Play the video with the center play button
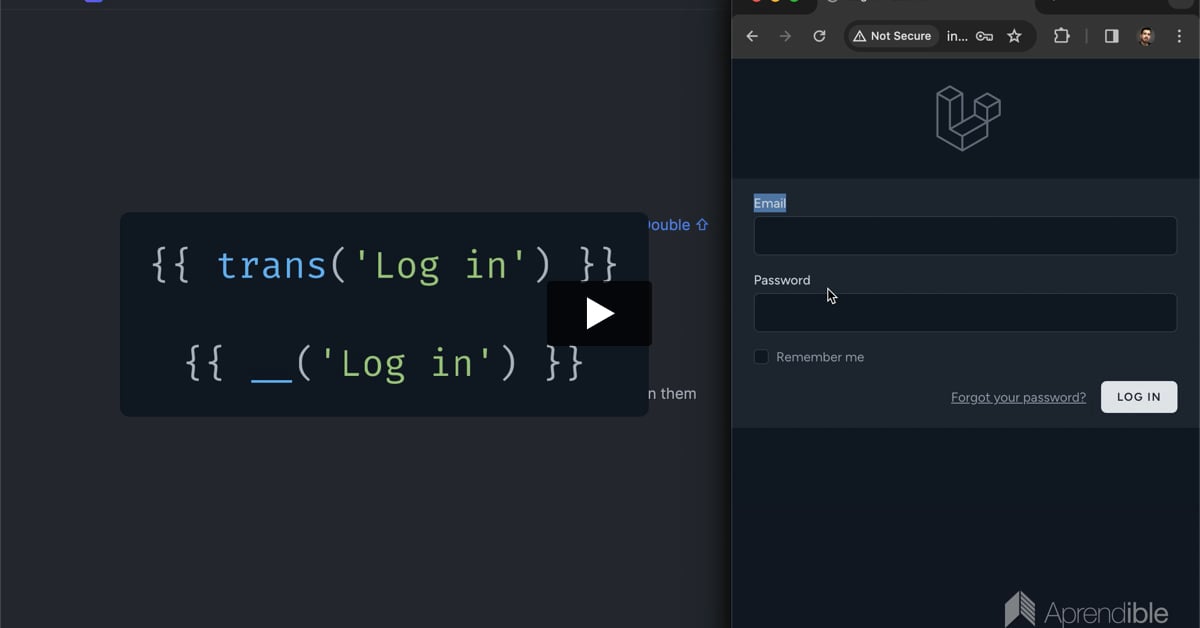 (x=599, y=314)
